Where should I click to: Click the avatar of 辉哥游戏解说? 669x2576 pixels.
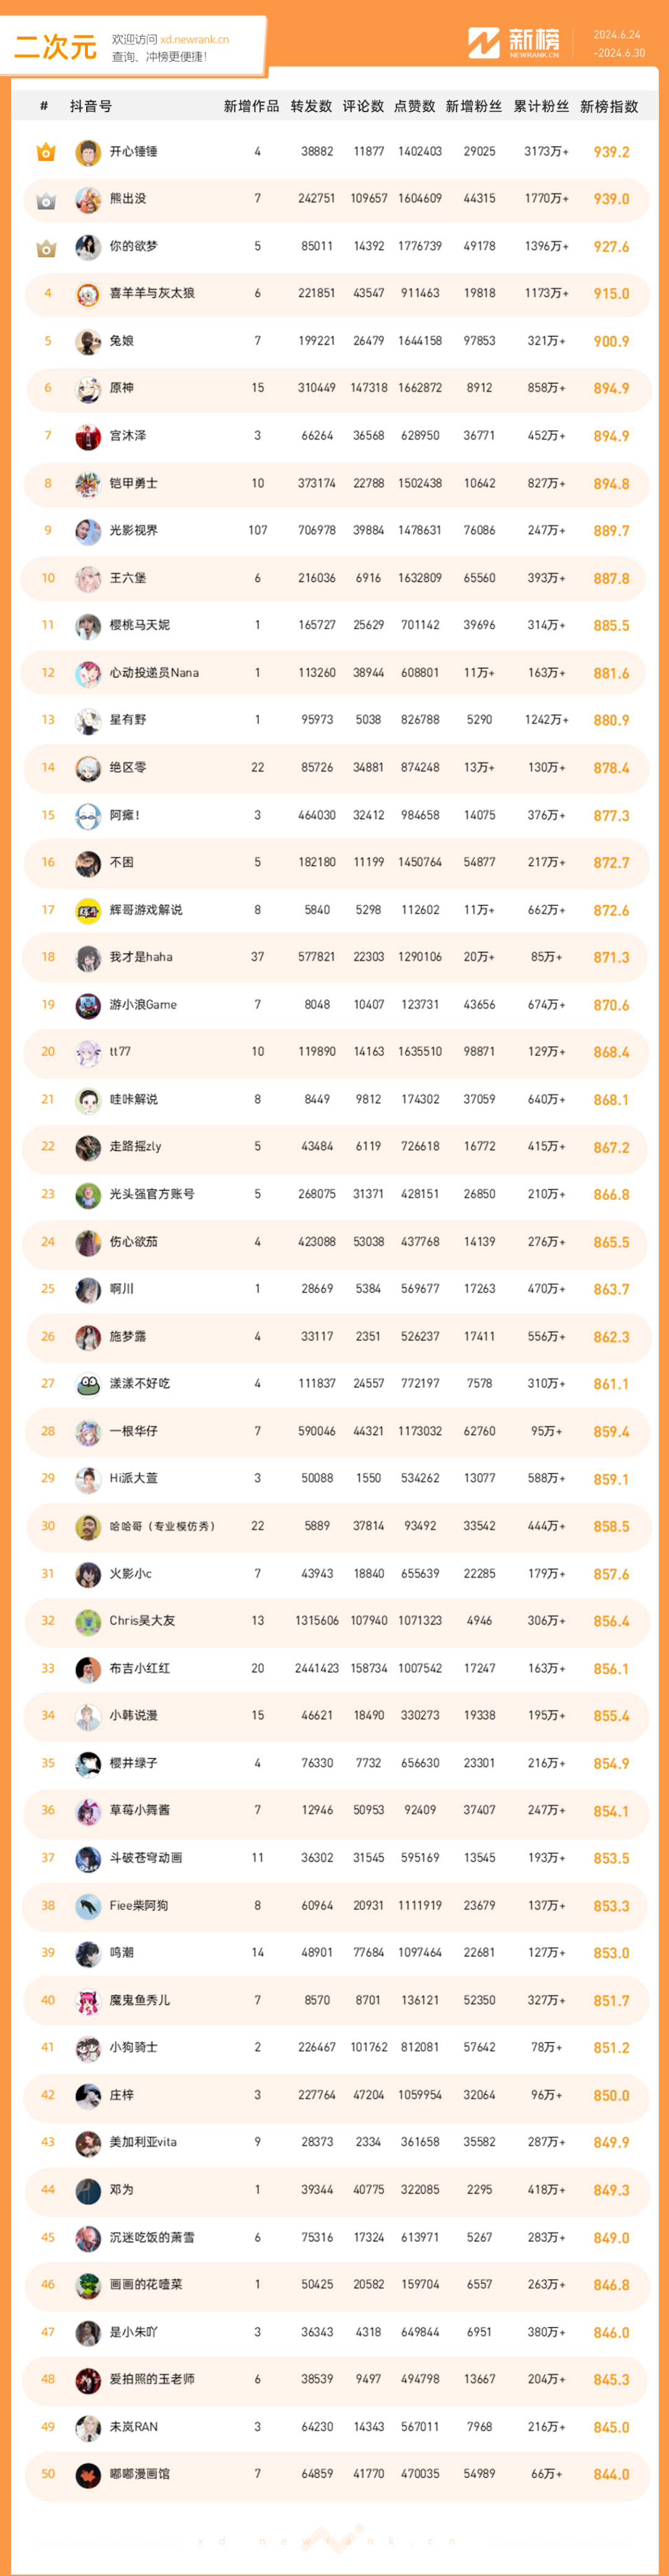tap(88, 911)
